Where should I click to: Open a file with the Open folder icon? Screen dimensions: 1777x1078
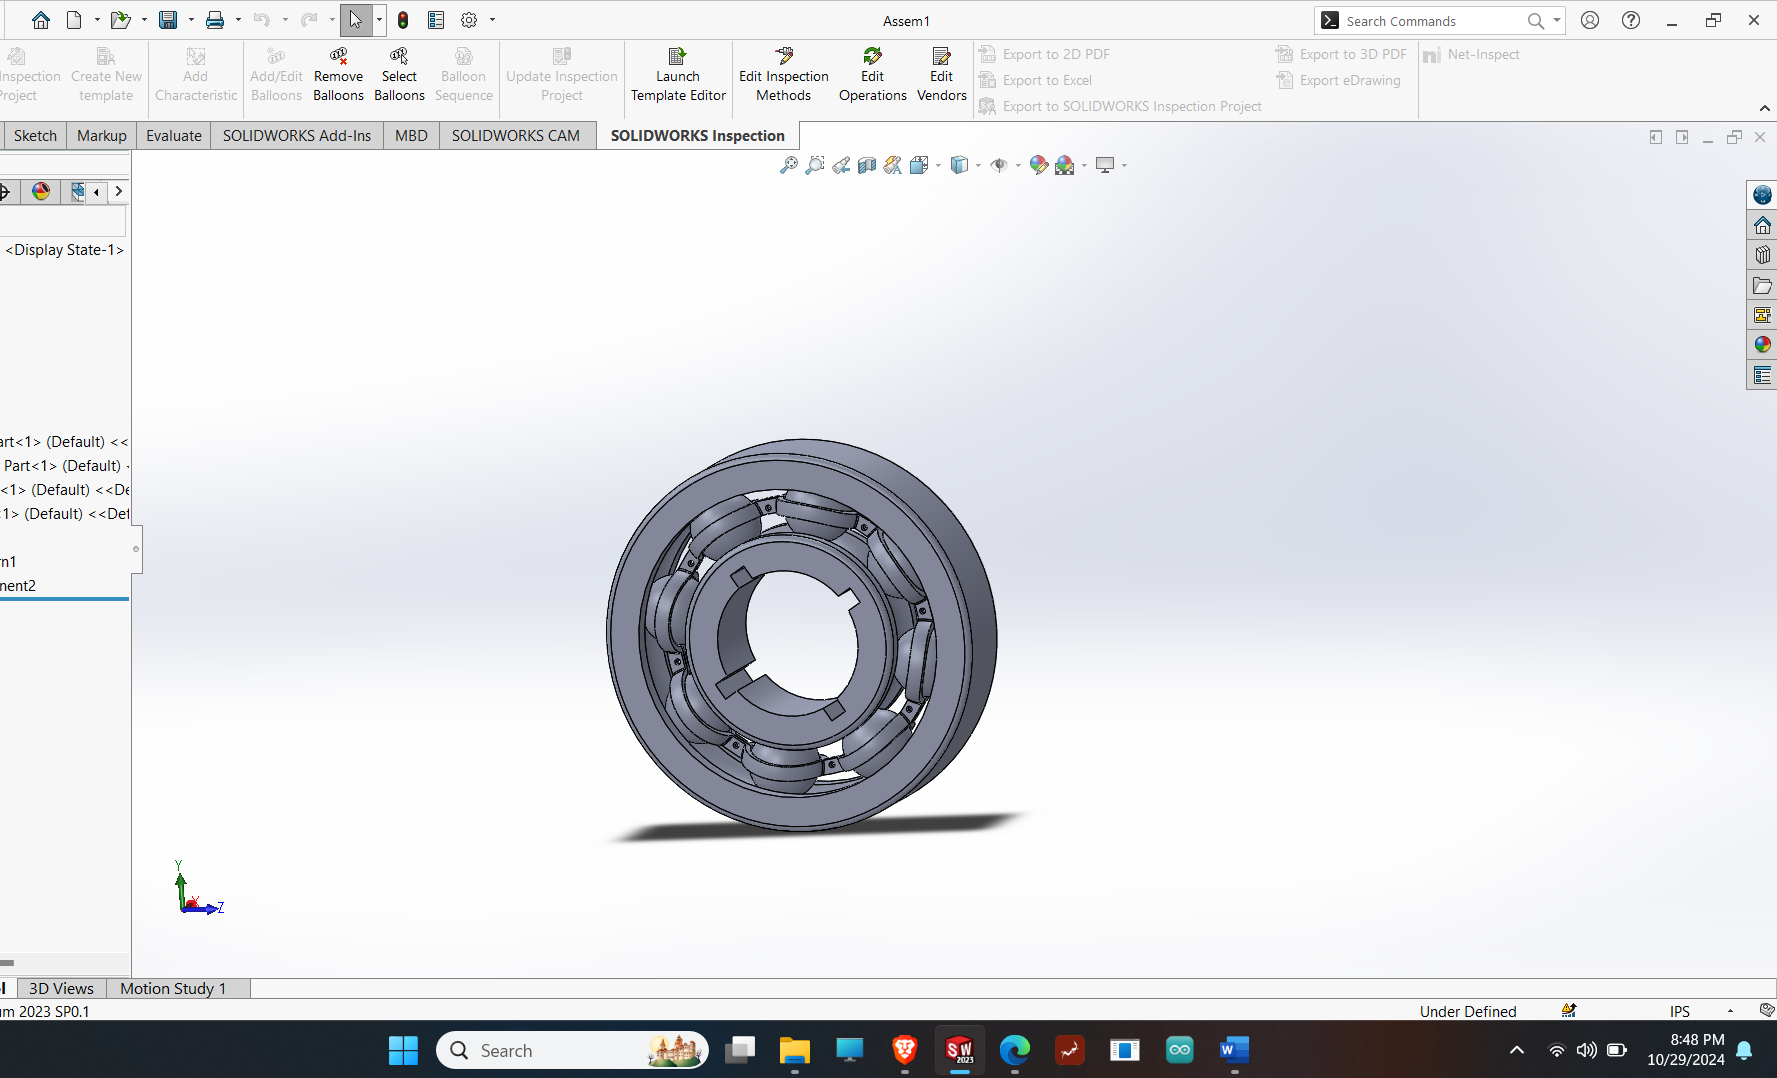120,20
